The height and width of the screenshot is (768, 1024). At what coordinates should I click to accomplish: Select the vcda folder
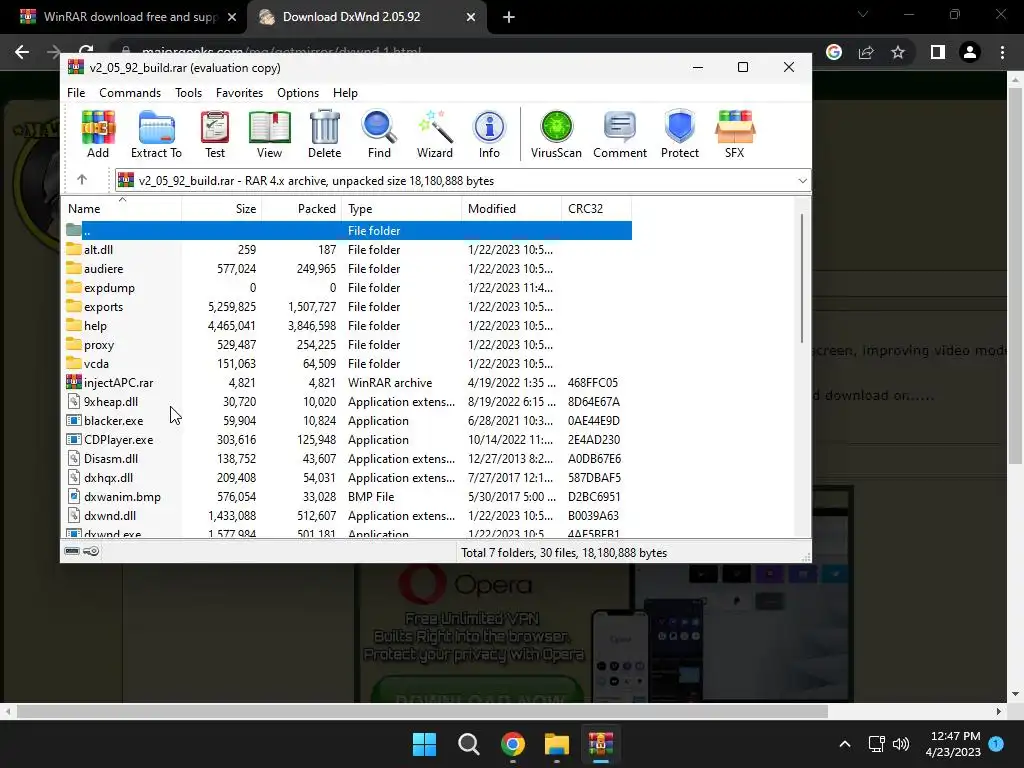click(x=96, y=363)
